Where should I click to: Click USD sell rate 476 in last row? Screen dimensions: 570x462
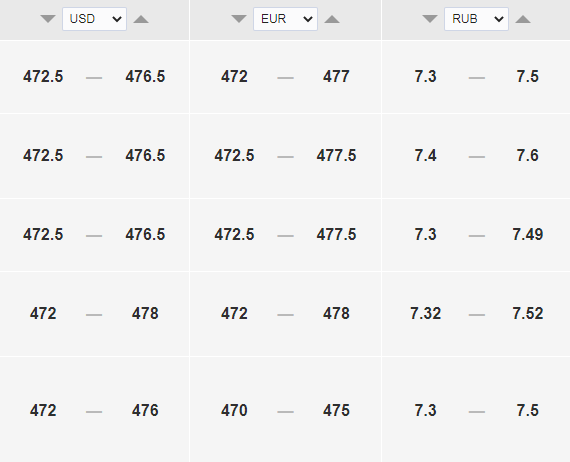145,411
